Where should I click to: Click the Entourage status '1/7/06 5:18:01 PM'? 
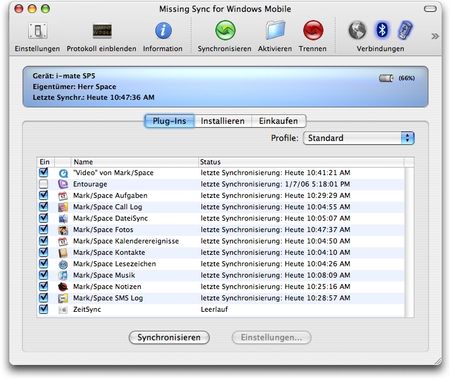tap(317, 184)
